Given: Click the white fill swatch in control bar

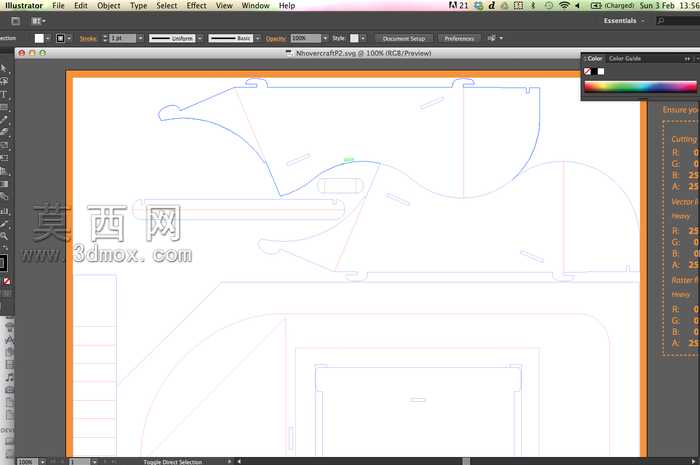Looking at the screenshot, I should 39,38.
